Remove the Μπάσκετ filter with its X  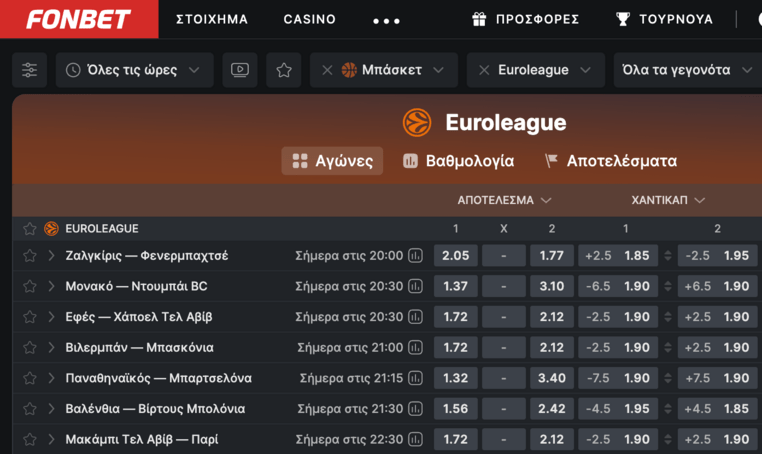(327, 70)
